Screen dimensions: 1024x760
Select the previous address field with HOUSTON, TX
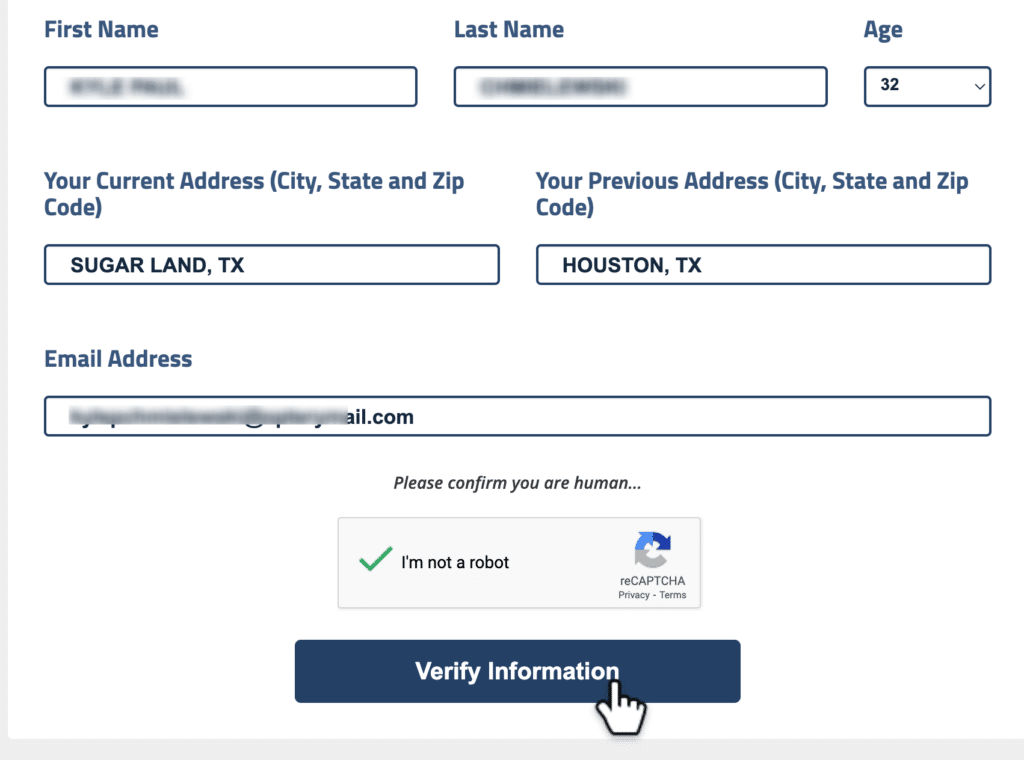click(x=763, y=265)
